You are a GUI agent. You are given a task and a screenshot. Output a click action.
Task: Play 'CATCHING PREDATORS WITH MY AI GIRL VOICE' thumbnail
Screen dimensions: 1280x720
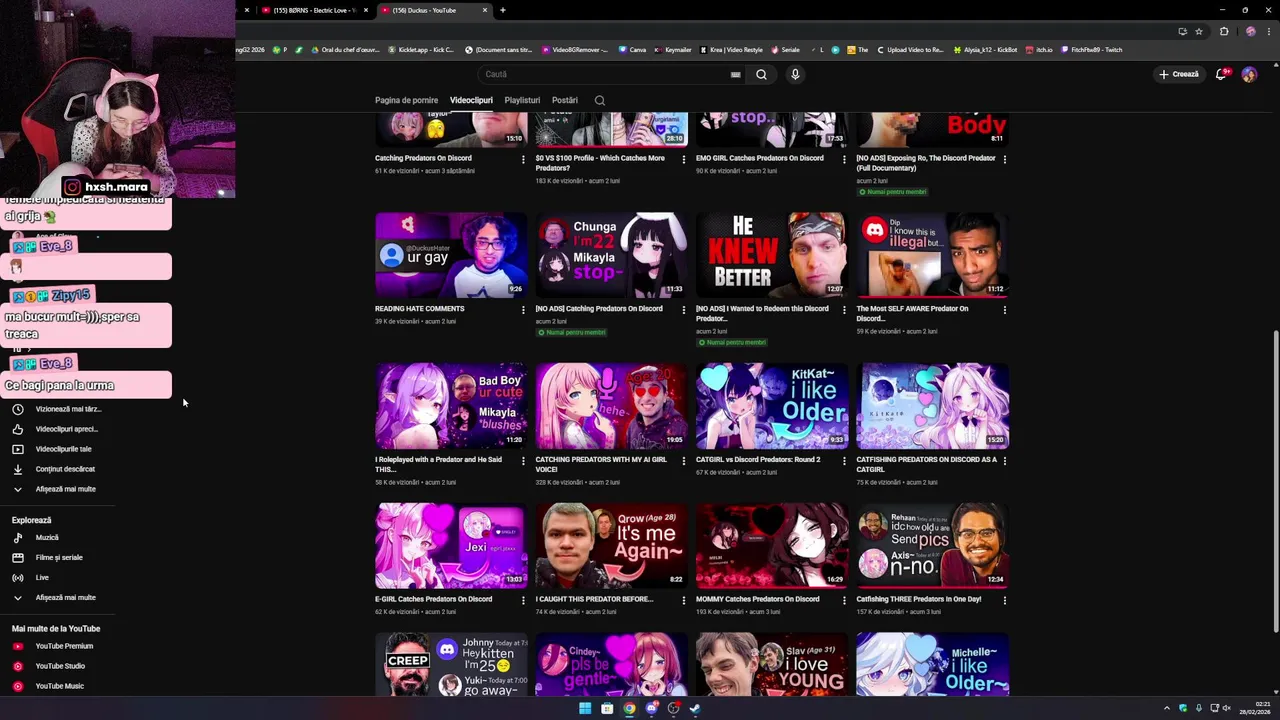tap(611, 405)
